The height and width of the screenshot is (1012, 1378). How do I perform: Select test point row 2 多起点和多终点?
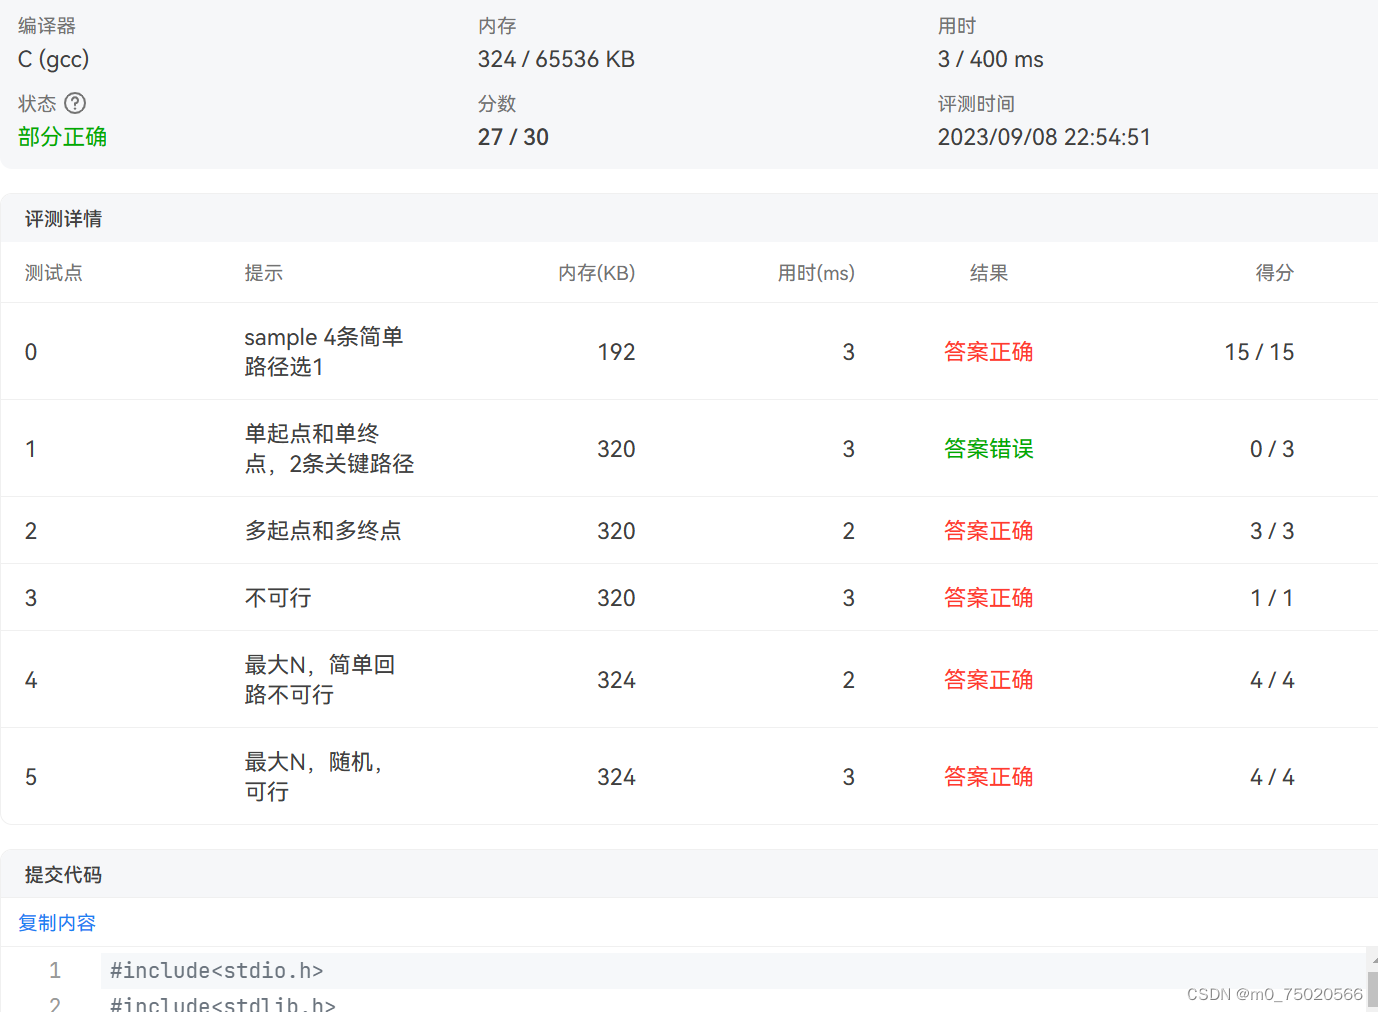click(x=322, y=530)
